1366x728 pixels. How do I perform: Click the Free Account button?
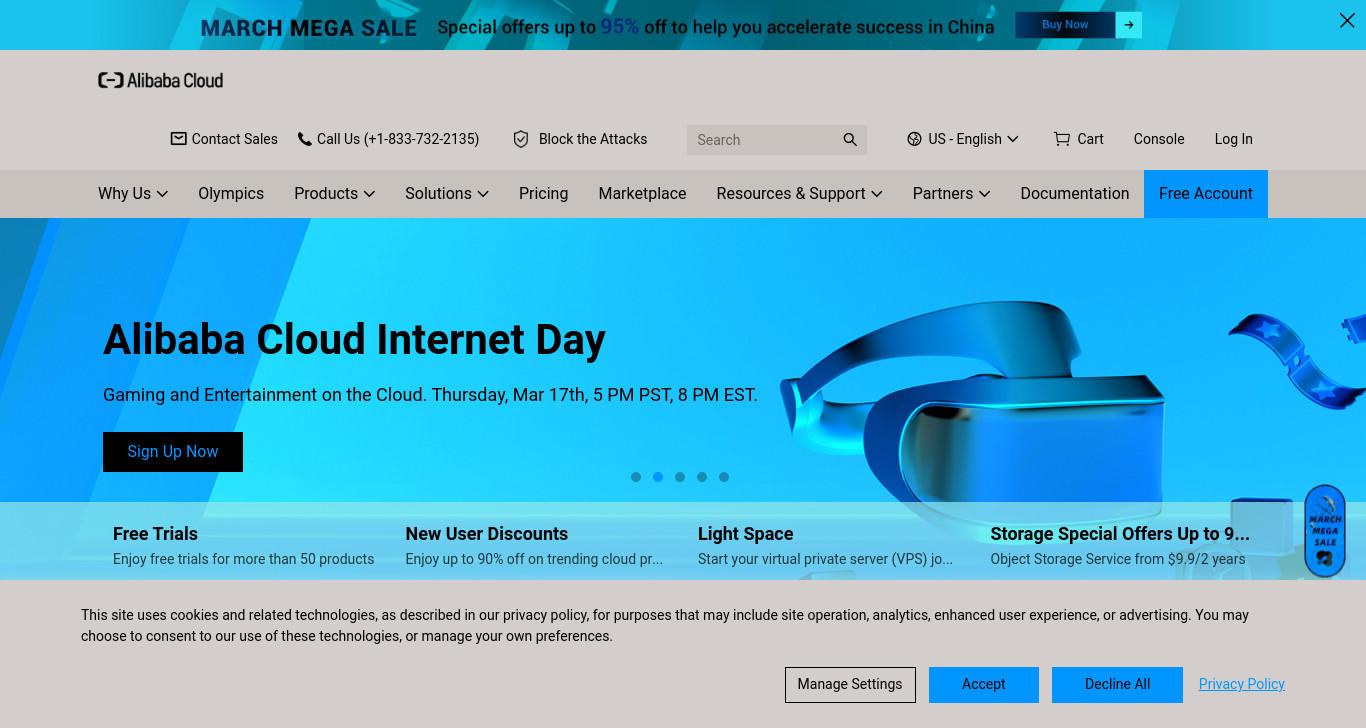[1206, 194]
